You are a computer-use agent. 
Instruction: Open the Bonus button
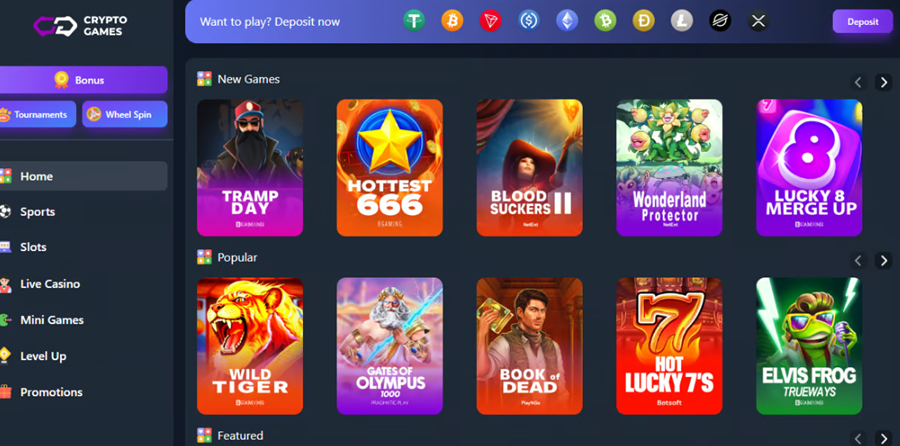[x=83, y=80]
